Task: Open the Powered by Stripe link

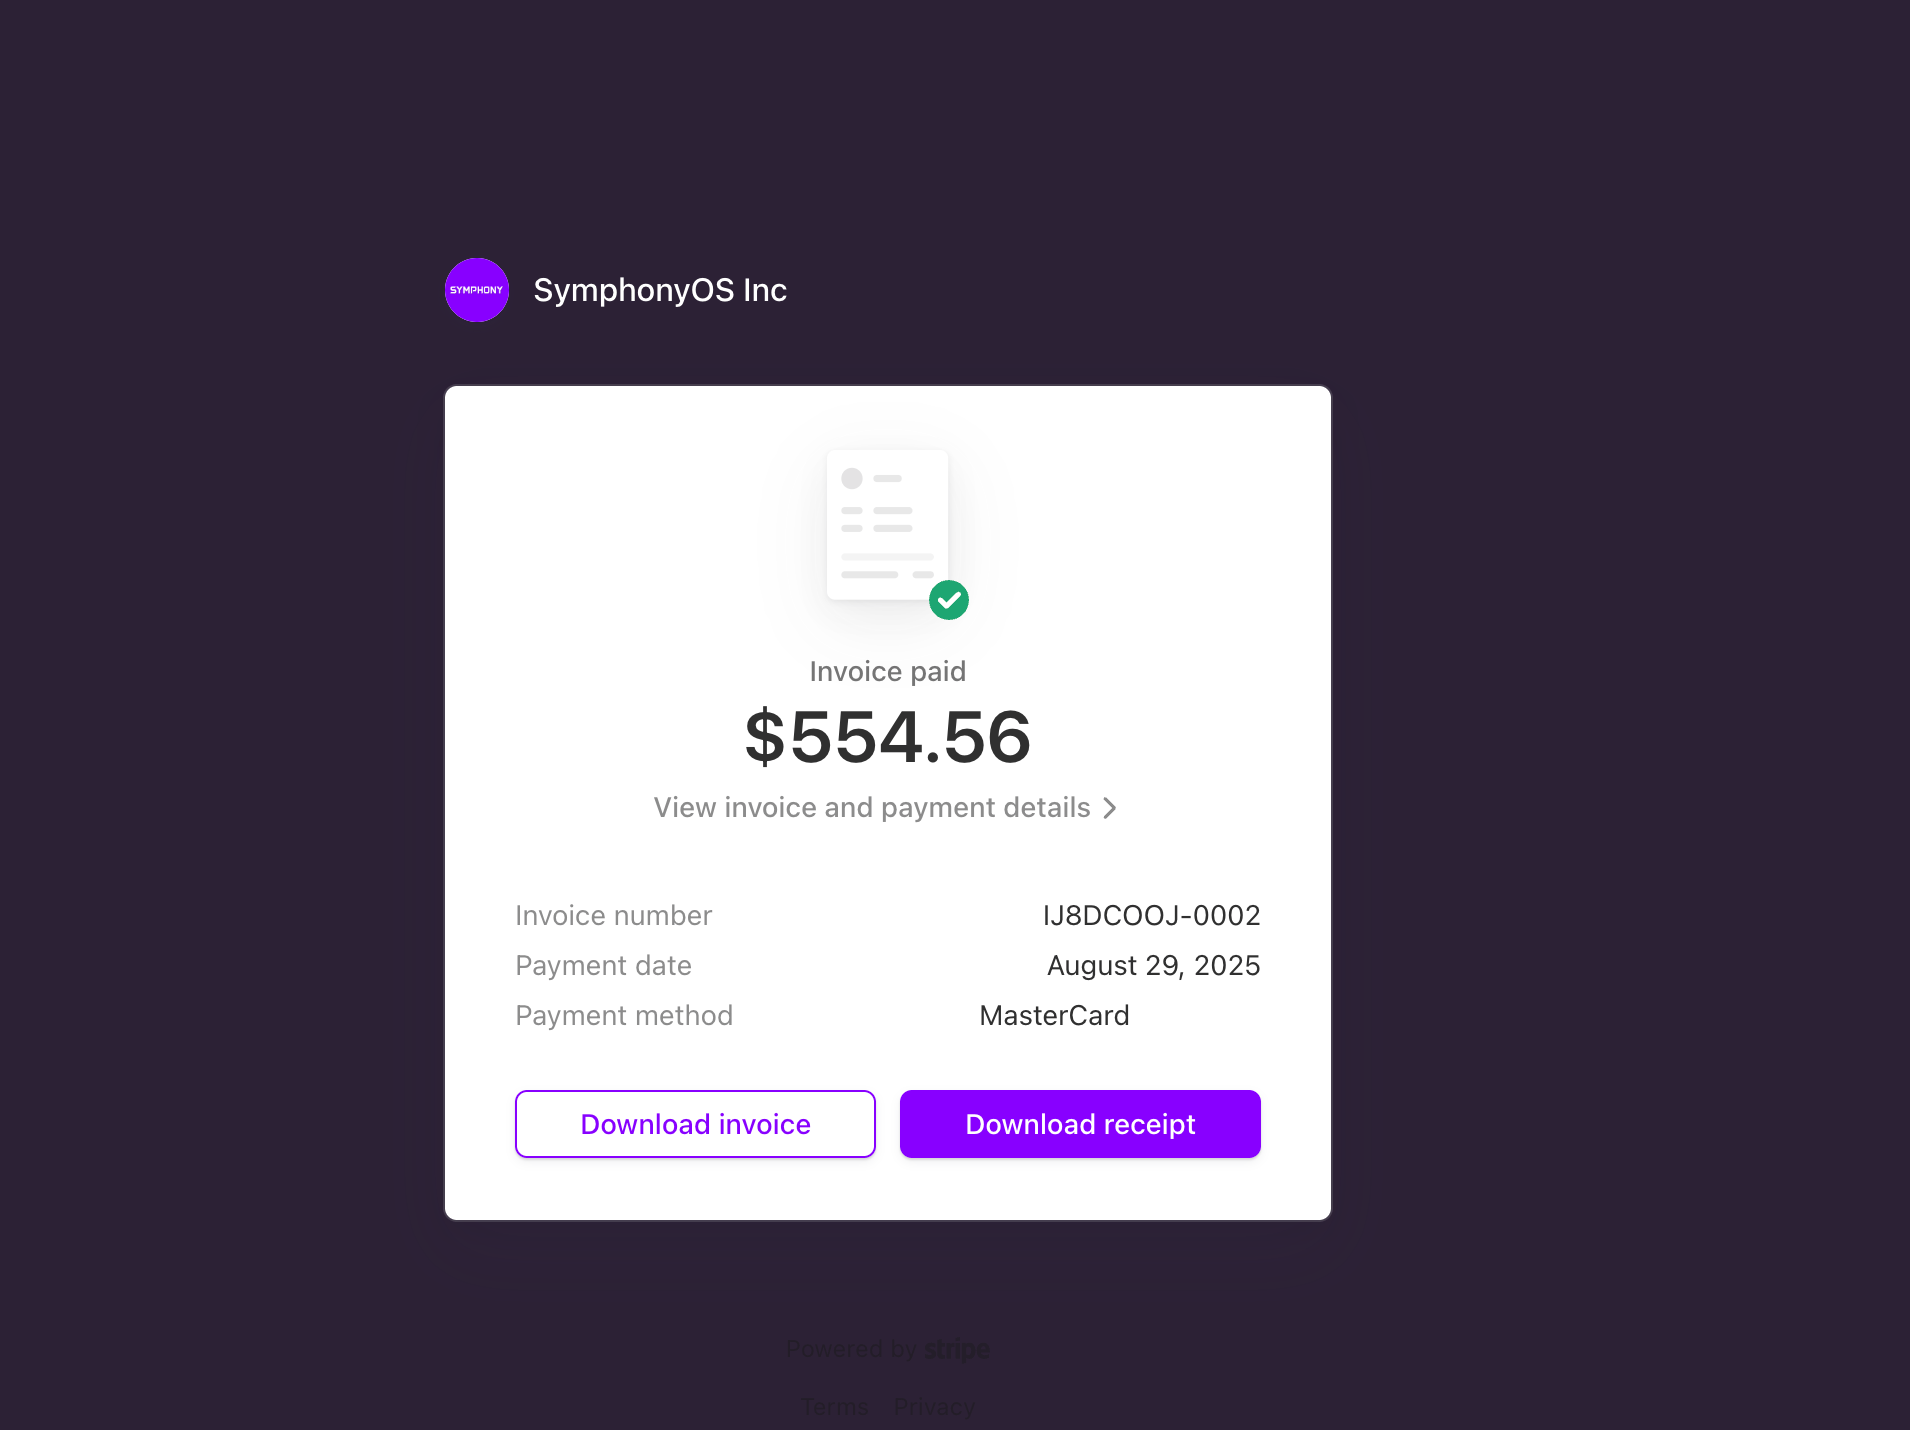Action: click(x=888, y=1349)
